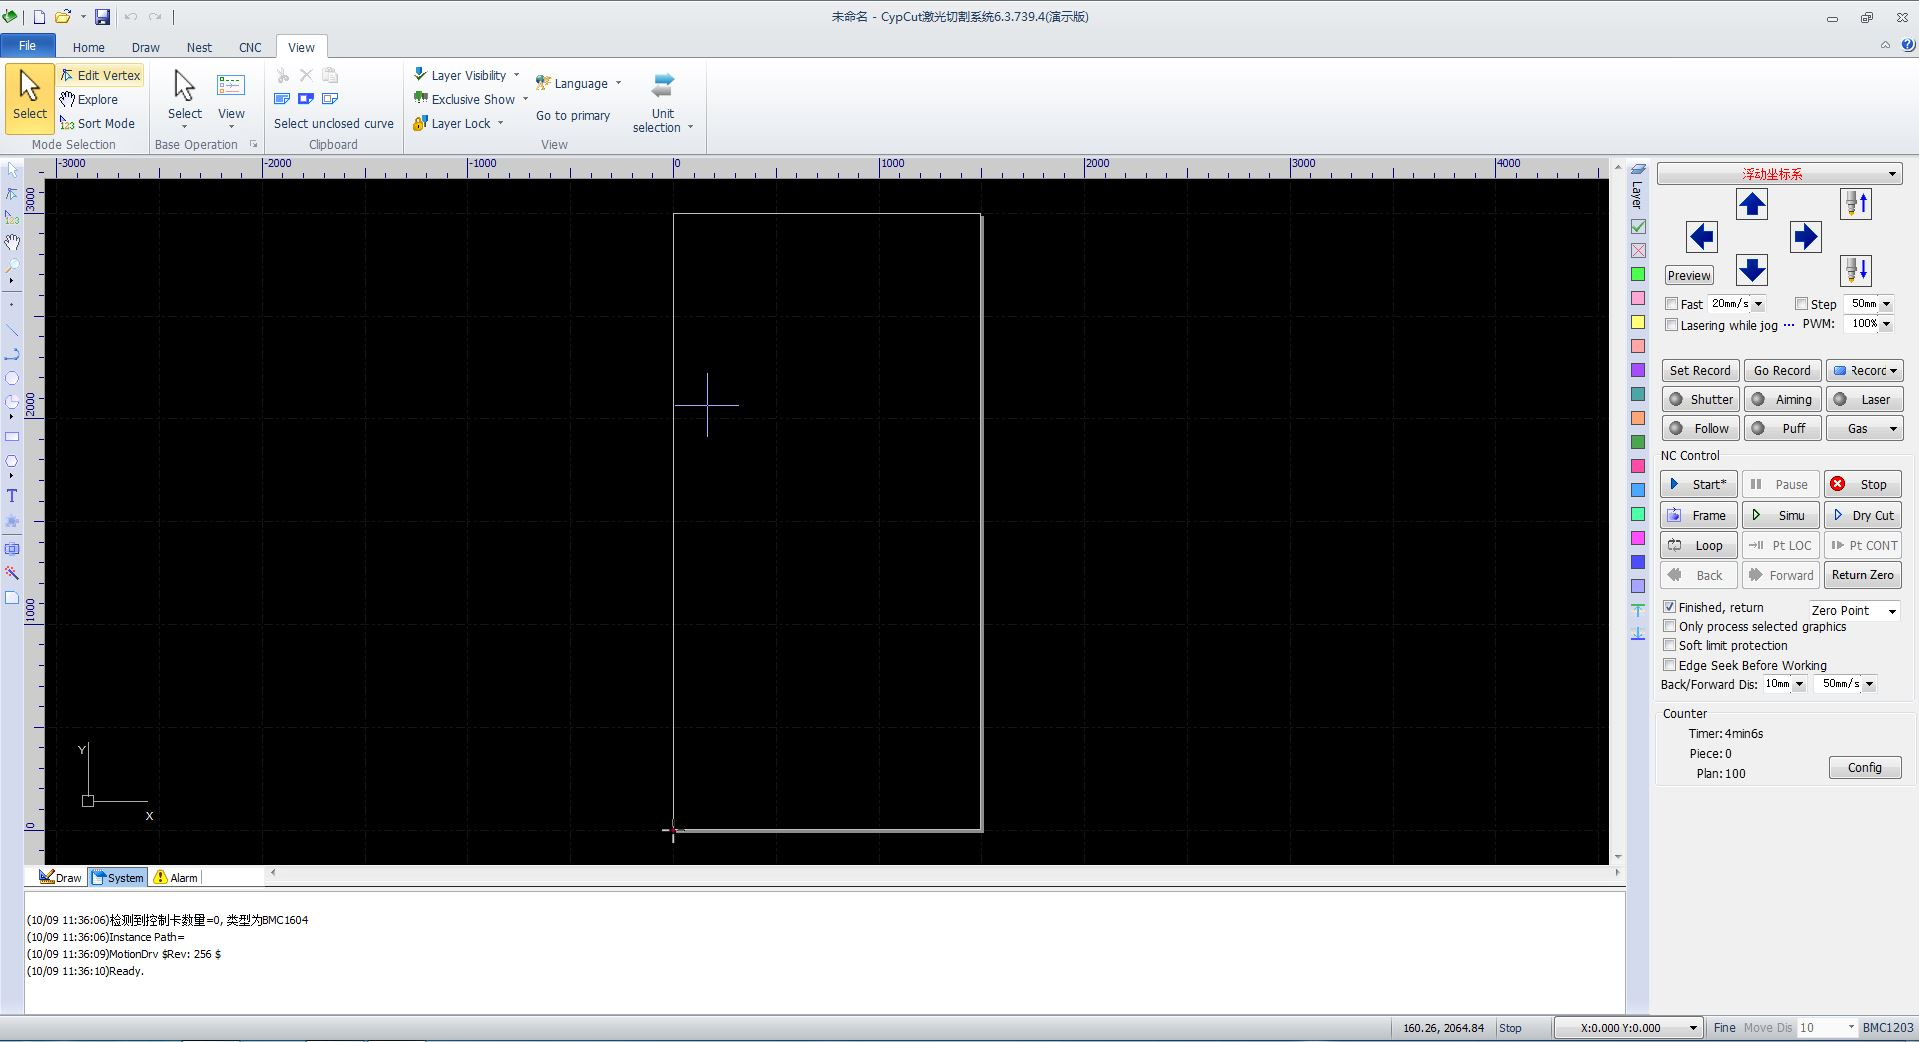Open the Unit selection tool
The height and width of the screenshot is (1042, 1919).
[662, 102]
